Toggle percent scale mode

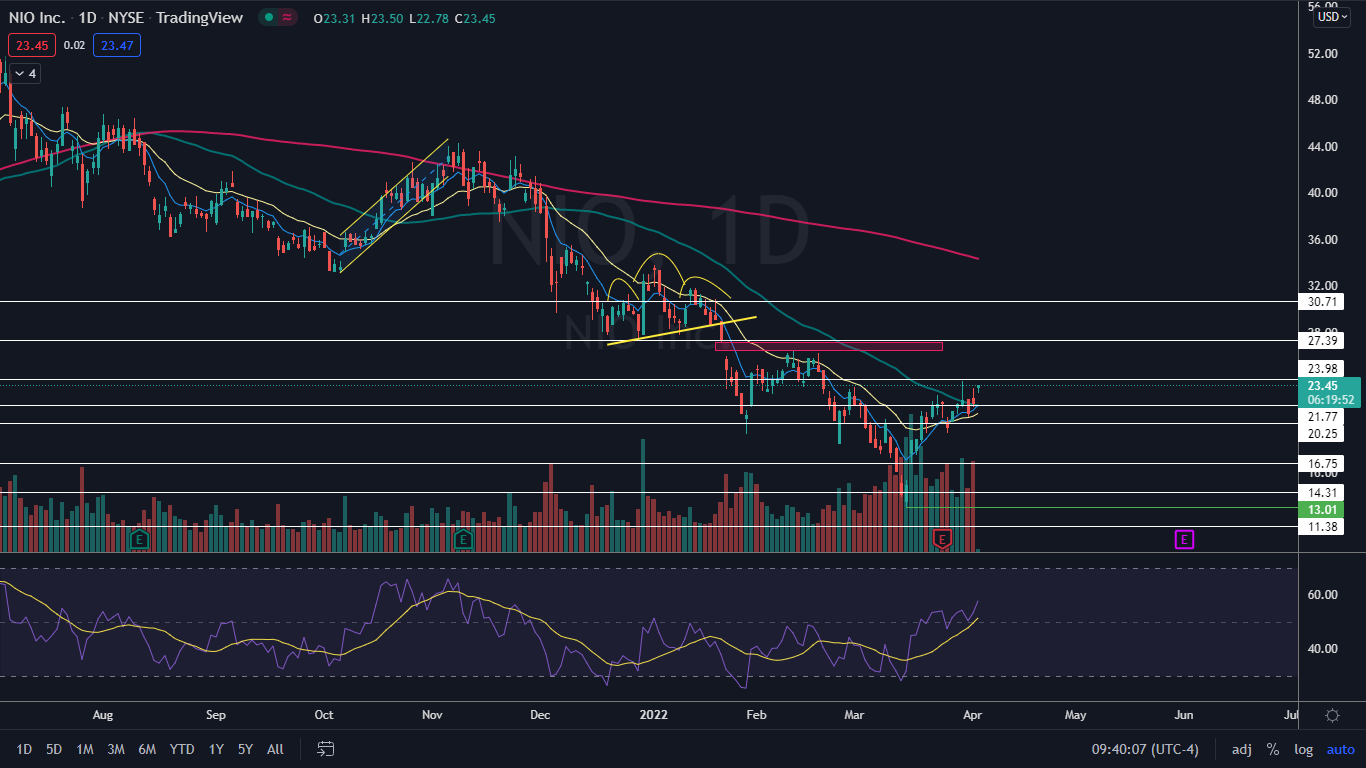pyautogui.click(x=1272, y=749)
